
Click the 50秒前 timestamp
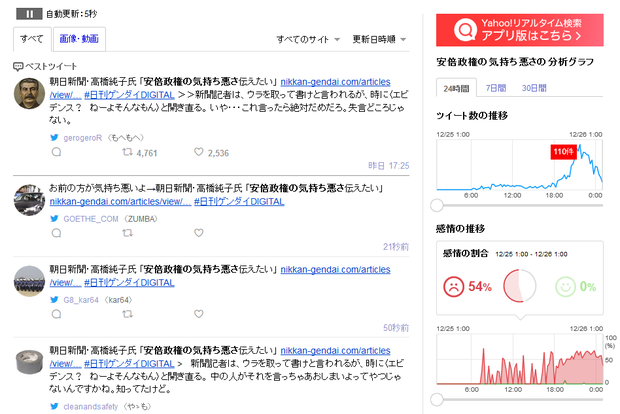[396, 328]
